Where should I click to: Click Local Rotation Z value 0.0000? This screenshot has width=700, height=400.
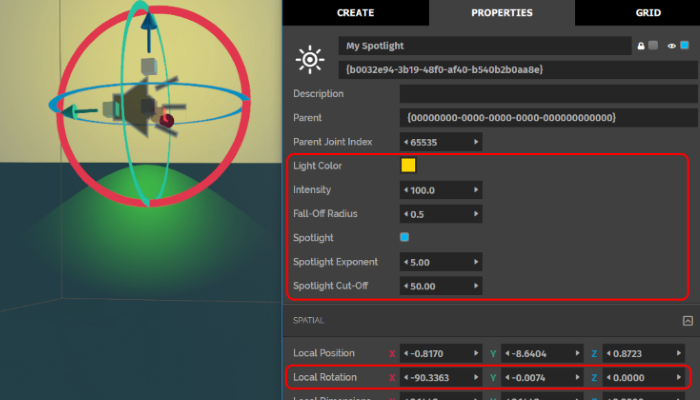tap(629, 378)
